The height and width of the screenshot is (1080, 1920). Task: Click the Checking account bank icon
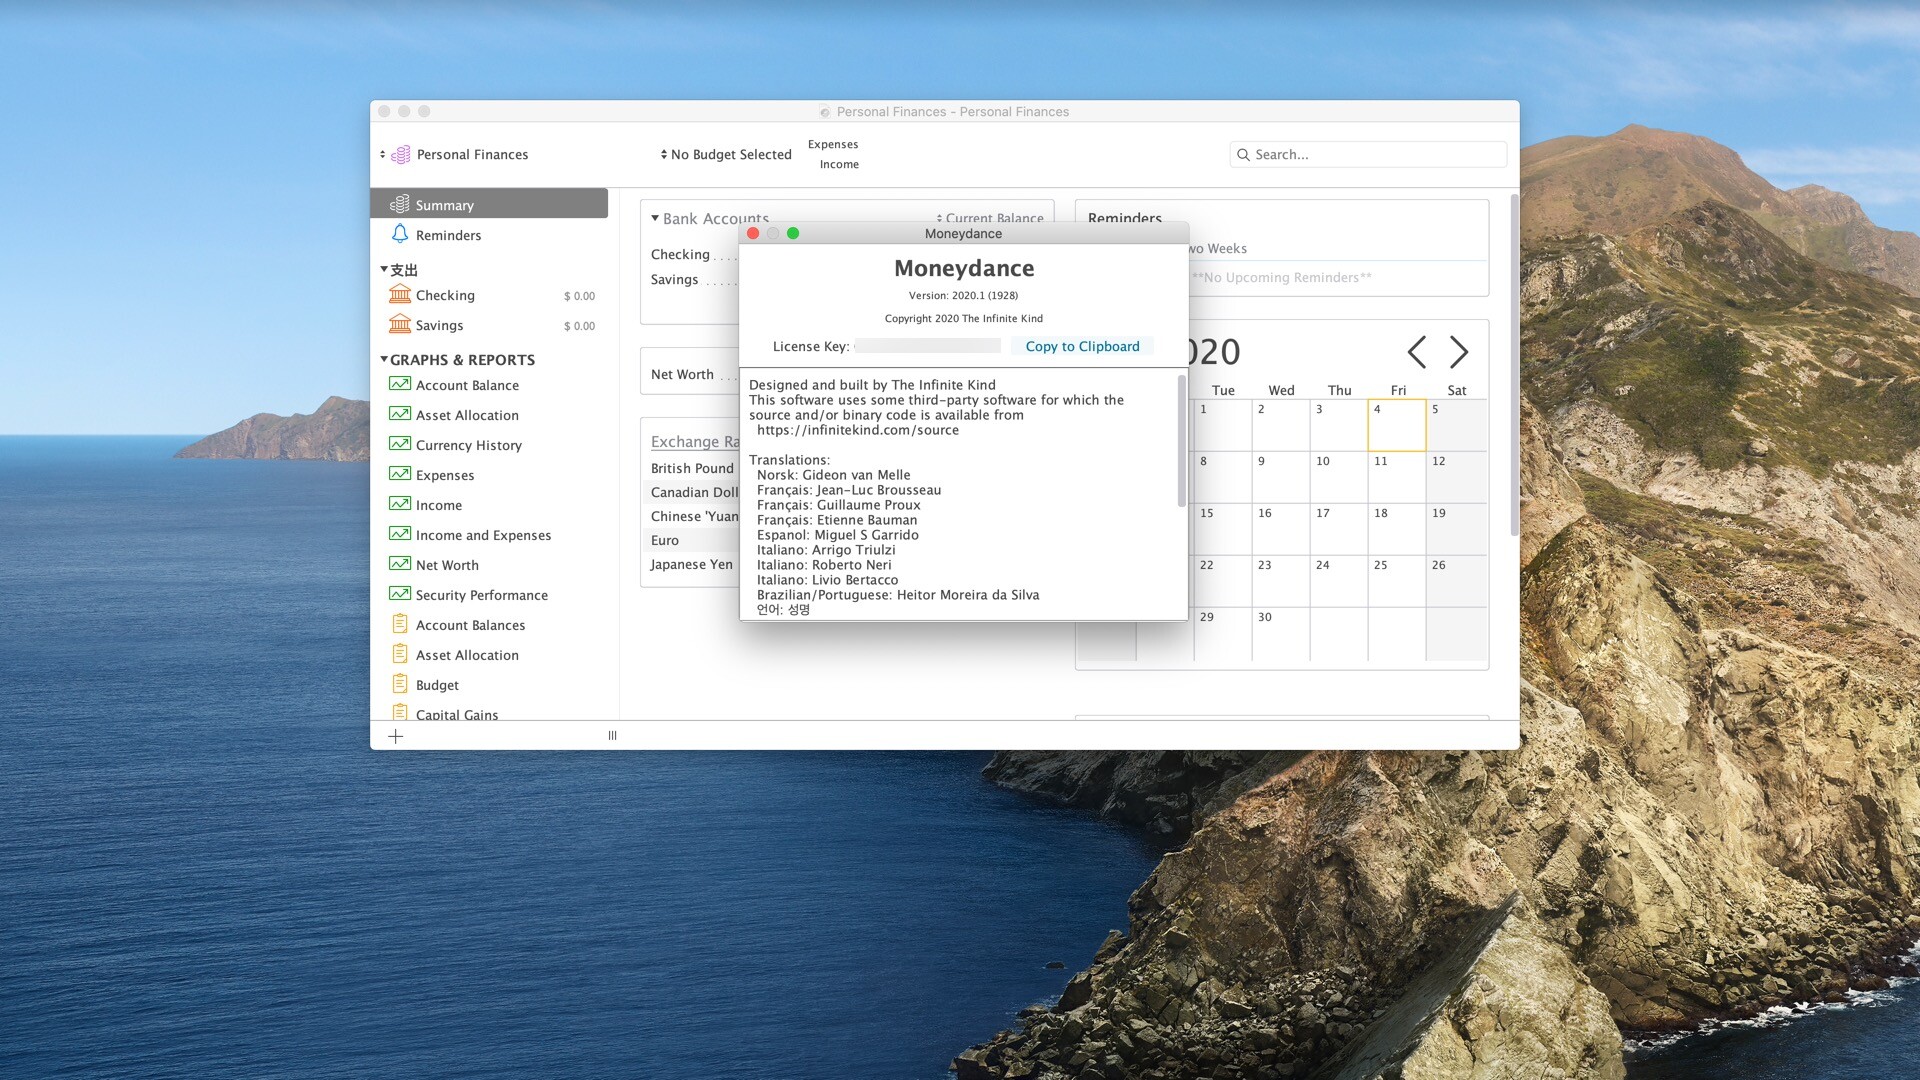[399, 294]
